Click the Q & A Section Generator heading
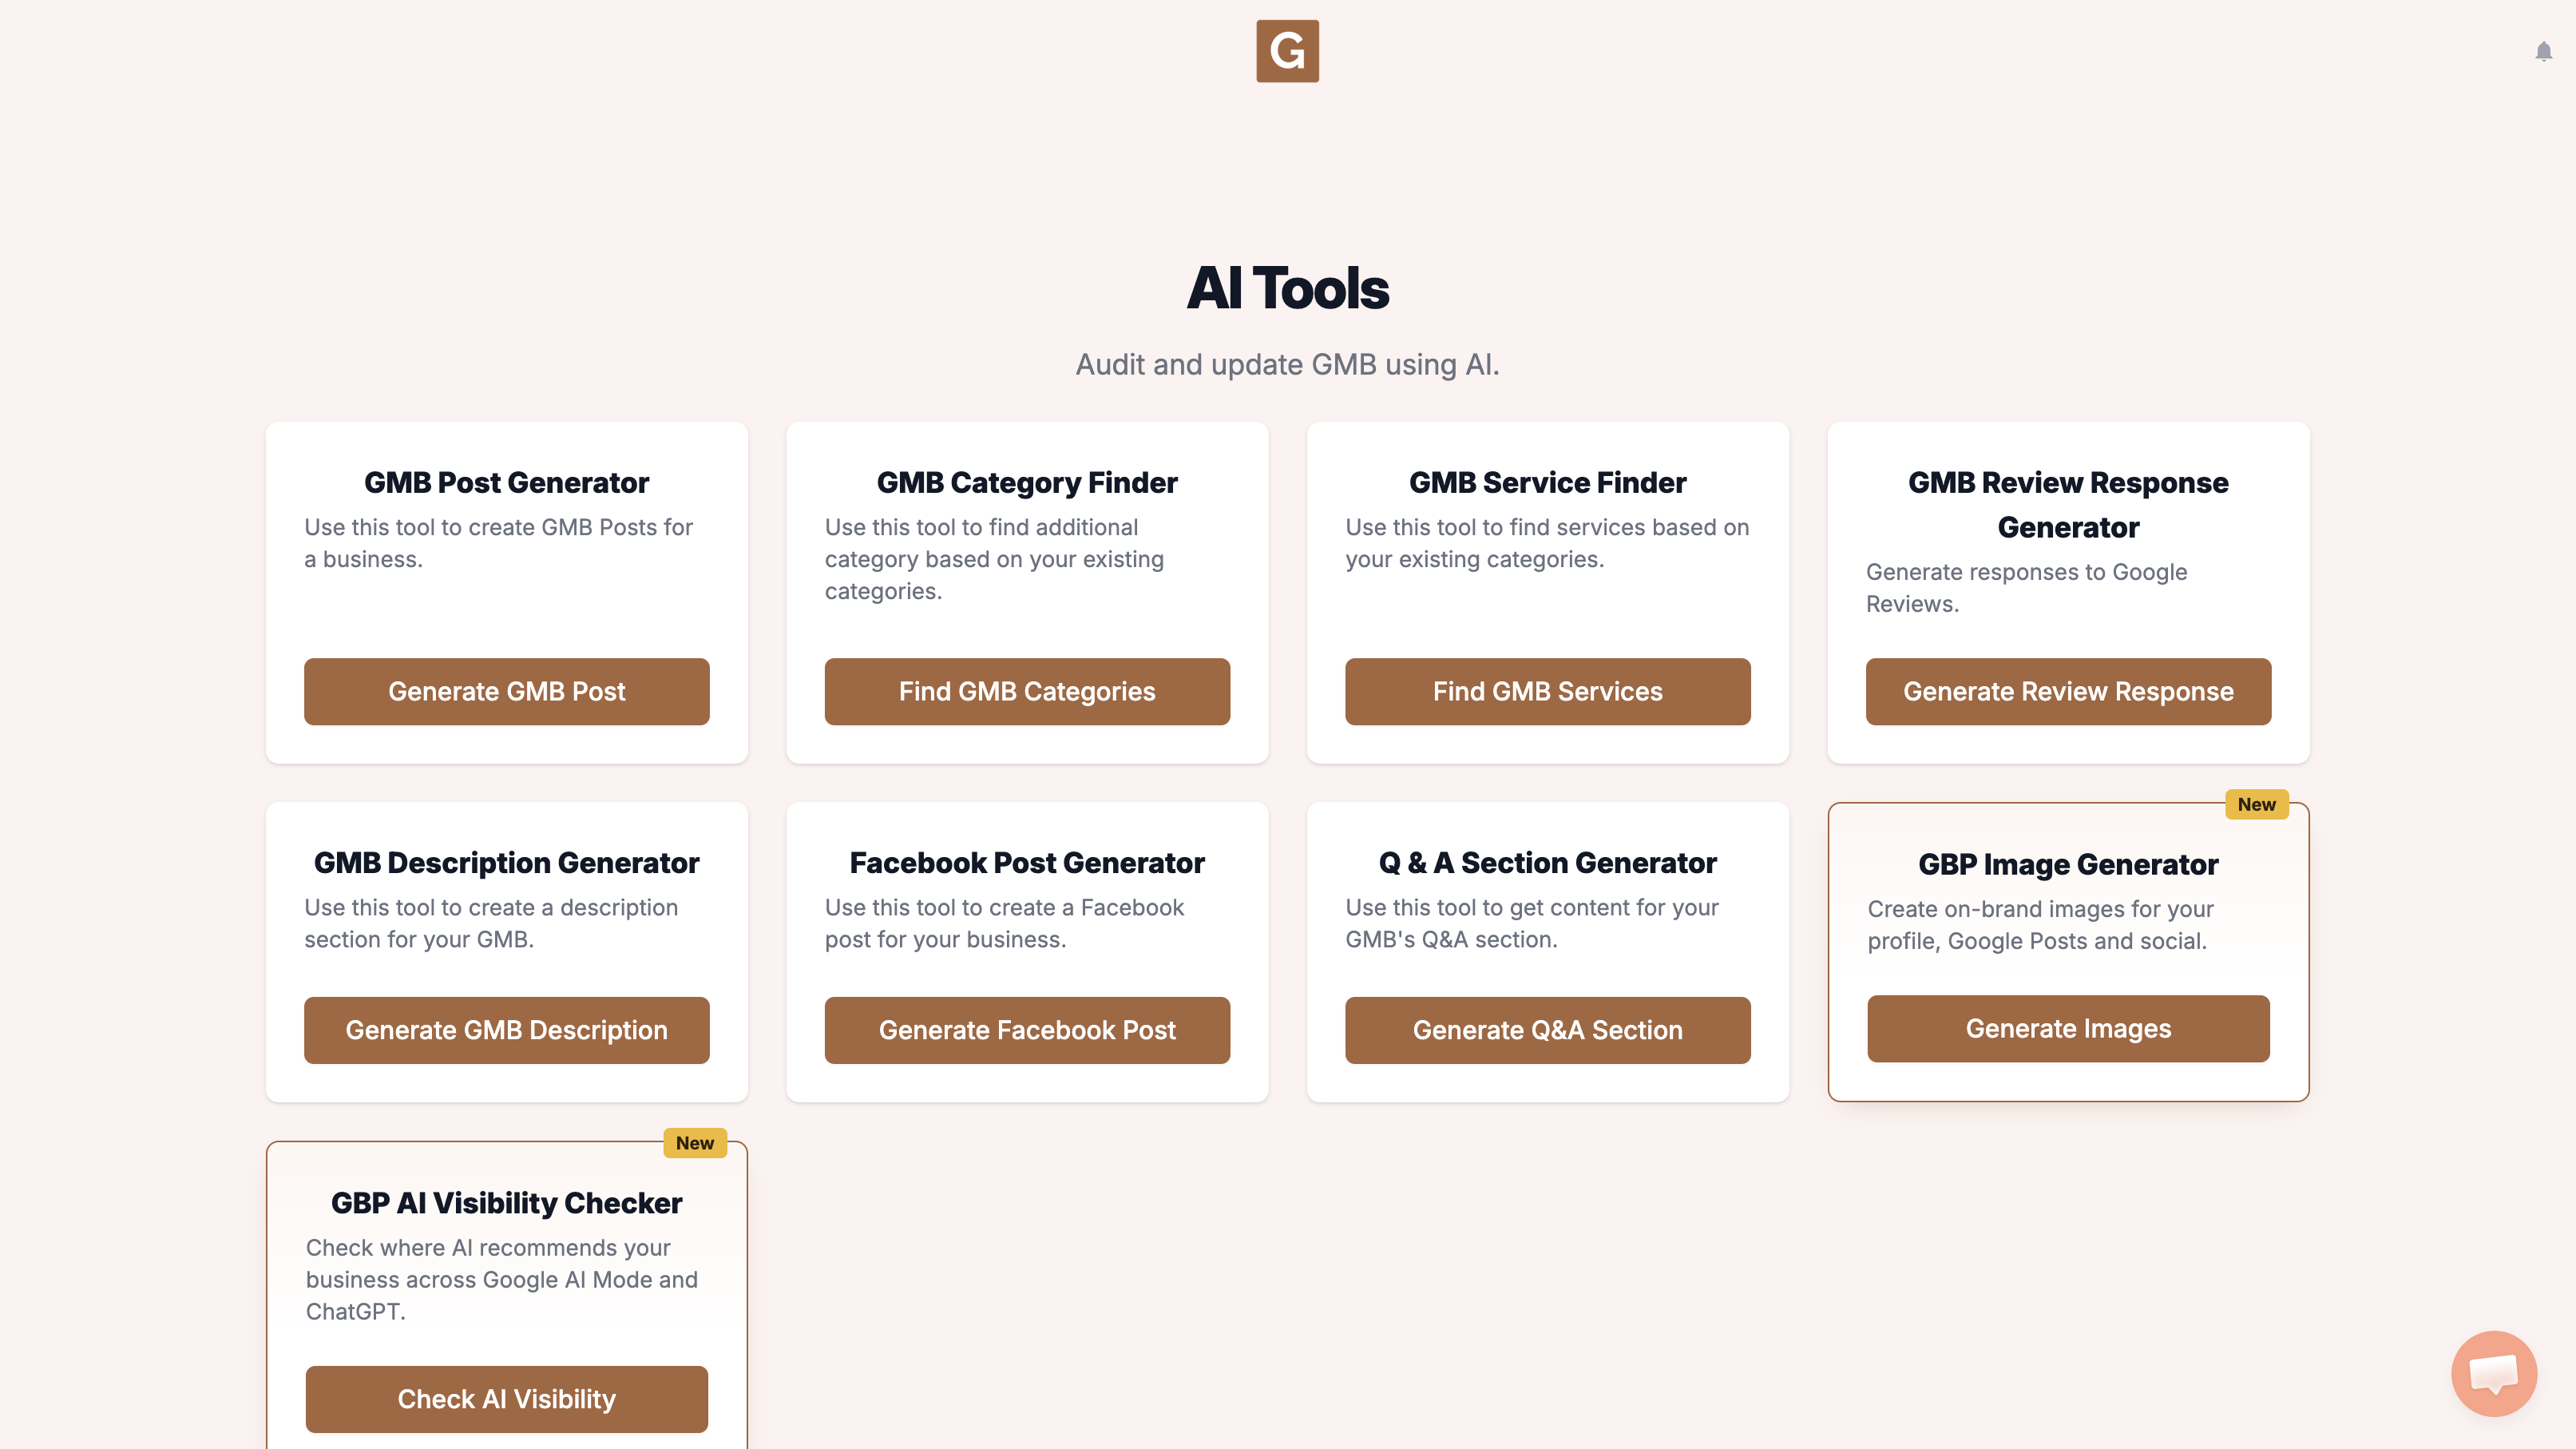2576x1449 pixels. pyautogui.click(x=1547, y=863)
